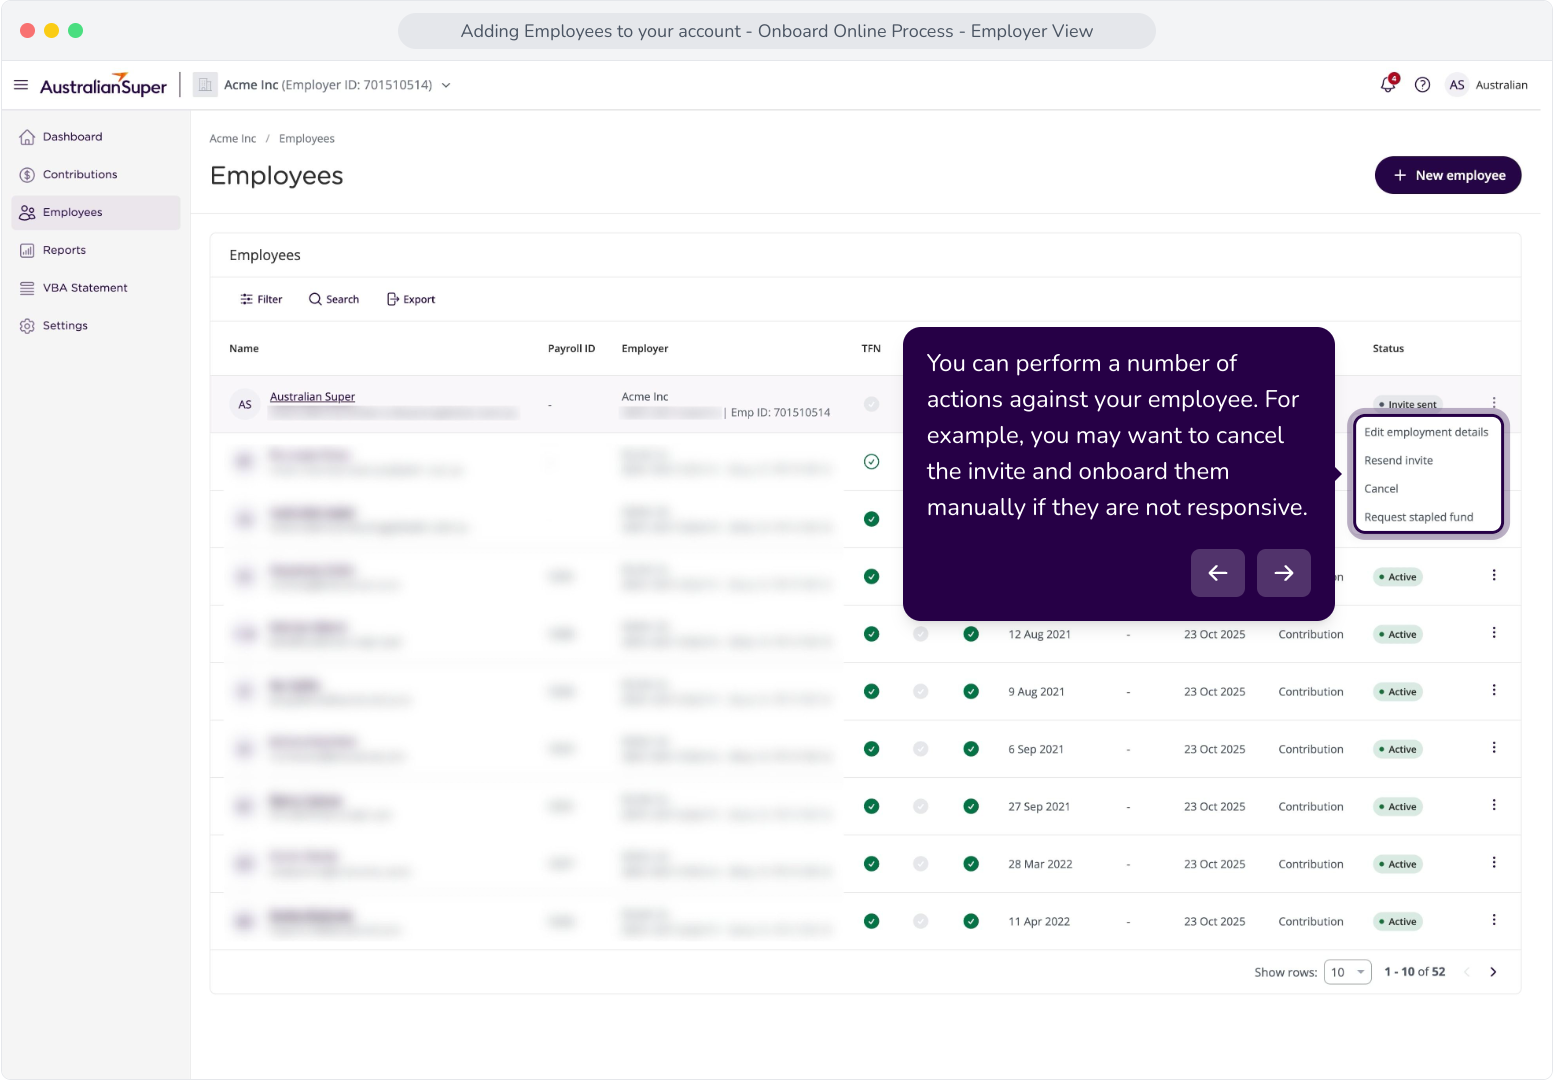Open the help question mark icon
1554x1080 pixels.
[x=1422, y=85]
